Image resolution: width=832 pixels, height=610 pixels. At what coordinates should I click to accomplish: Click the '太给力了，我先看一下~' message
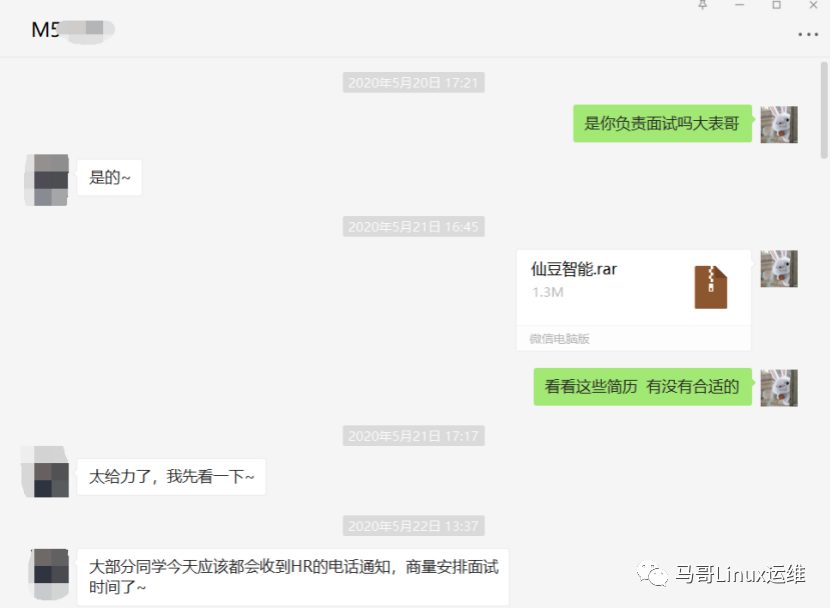pyautogui.click(x=170, y=477)
